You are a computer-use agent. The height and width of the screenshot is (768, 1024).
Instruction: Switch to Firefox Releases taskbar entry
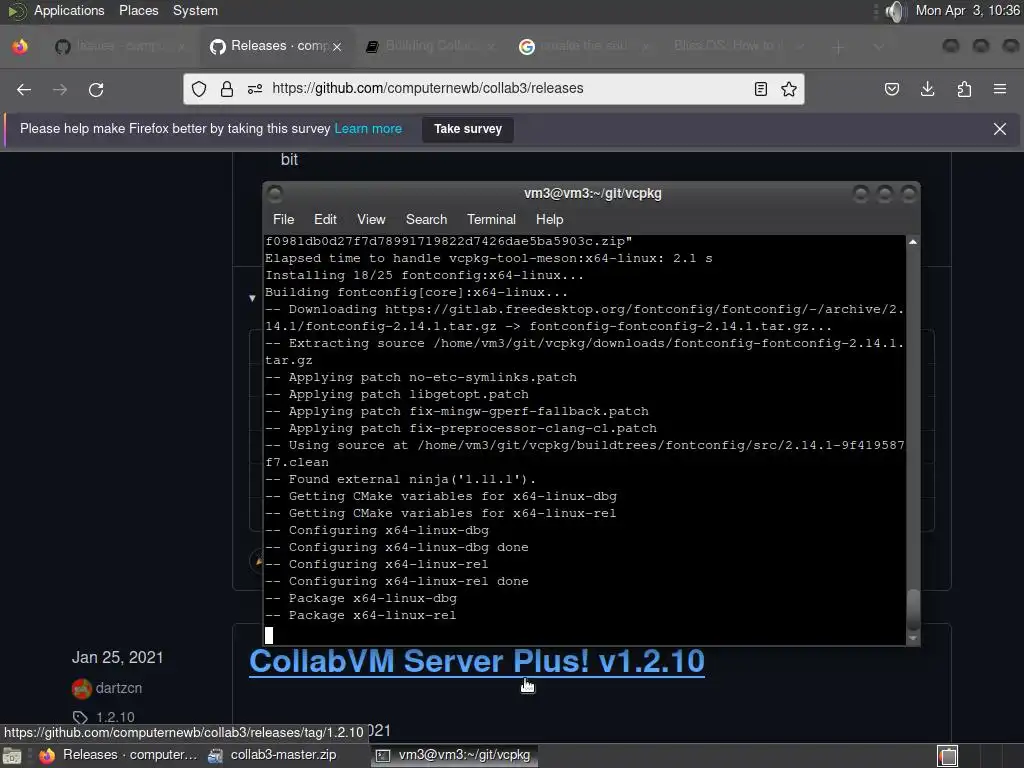point(118,755)
